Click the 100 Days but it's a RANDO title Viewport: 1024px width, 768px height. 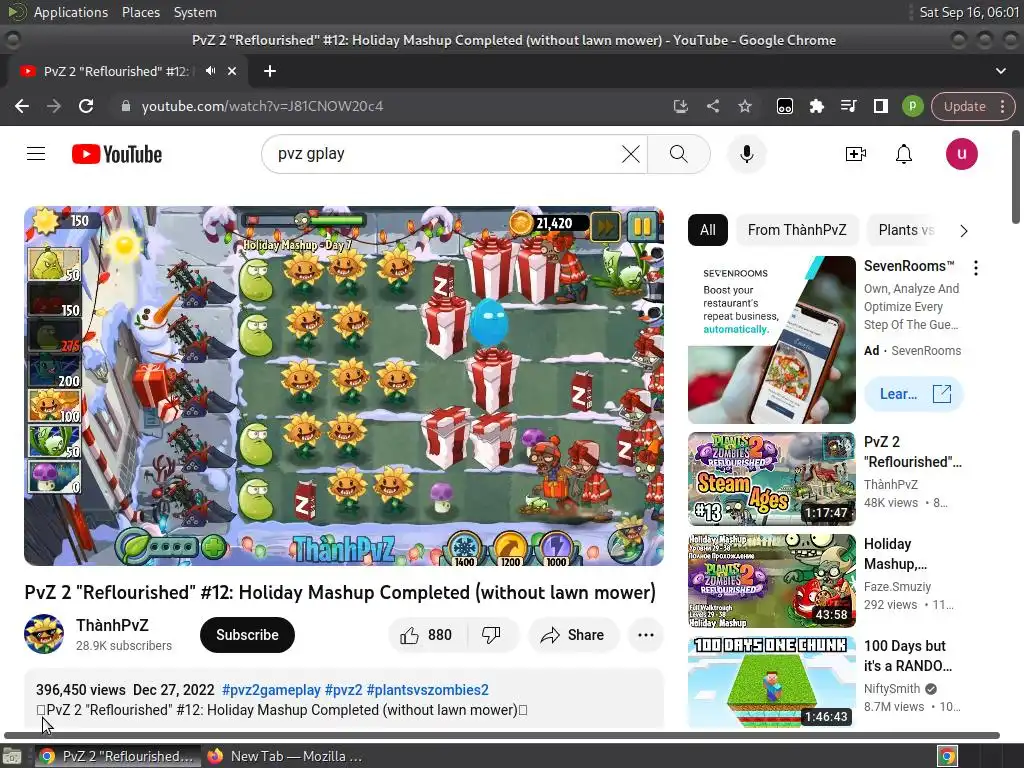(908, 656)
